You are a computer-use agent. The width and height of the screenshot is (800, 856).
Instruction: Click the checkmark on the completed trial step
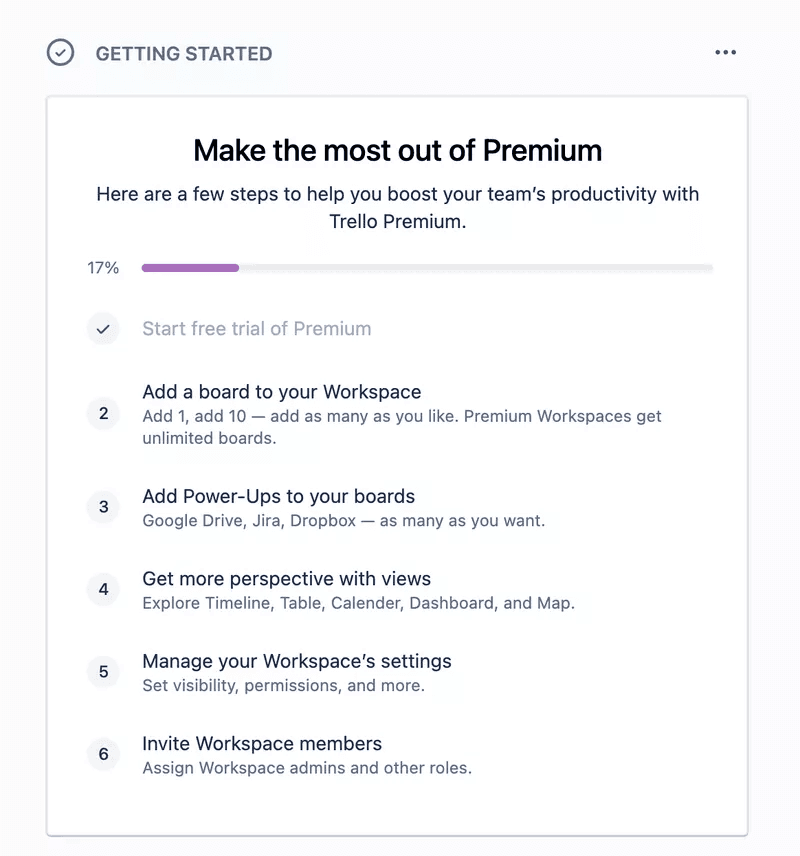point(103,328)
